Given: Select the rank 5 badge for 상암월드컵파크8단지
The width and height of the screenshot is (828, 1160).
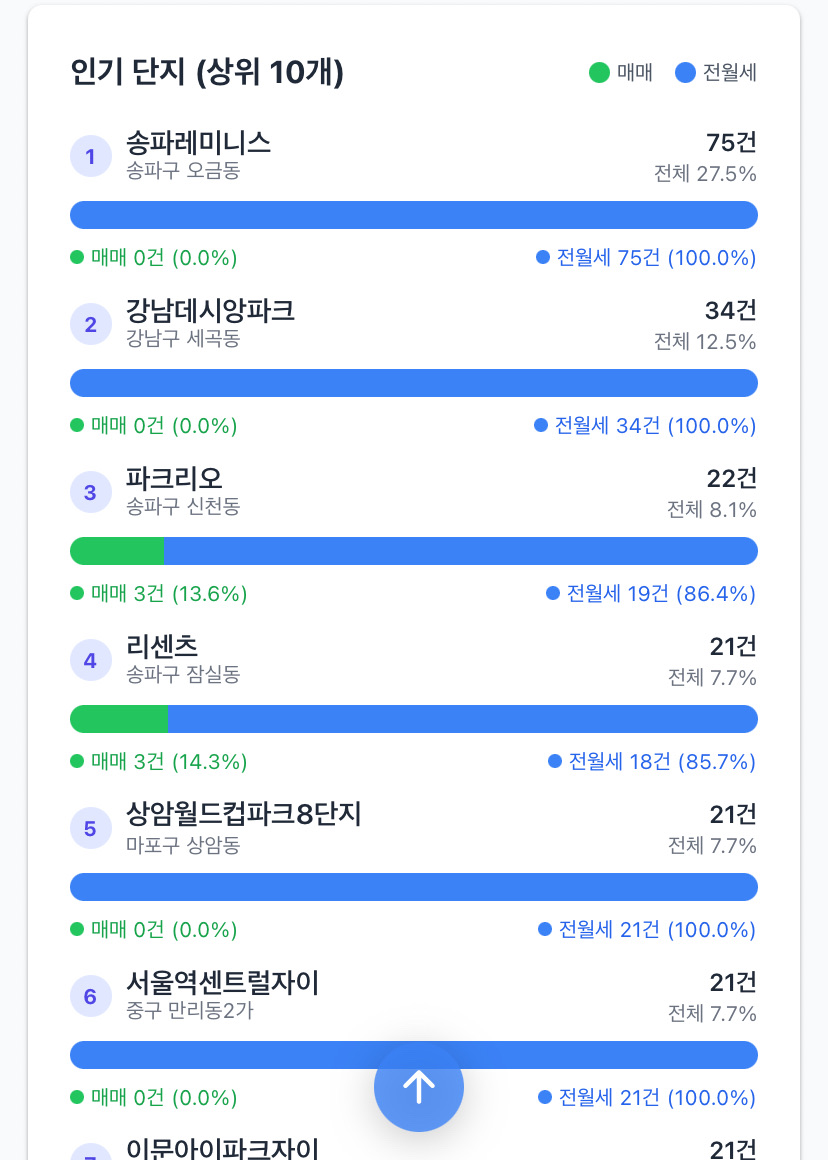Looking at the screenshot, I should [x=90, y=828].
